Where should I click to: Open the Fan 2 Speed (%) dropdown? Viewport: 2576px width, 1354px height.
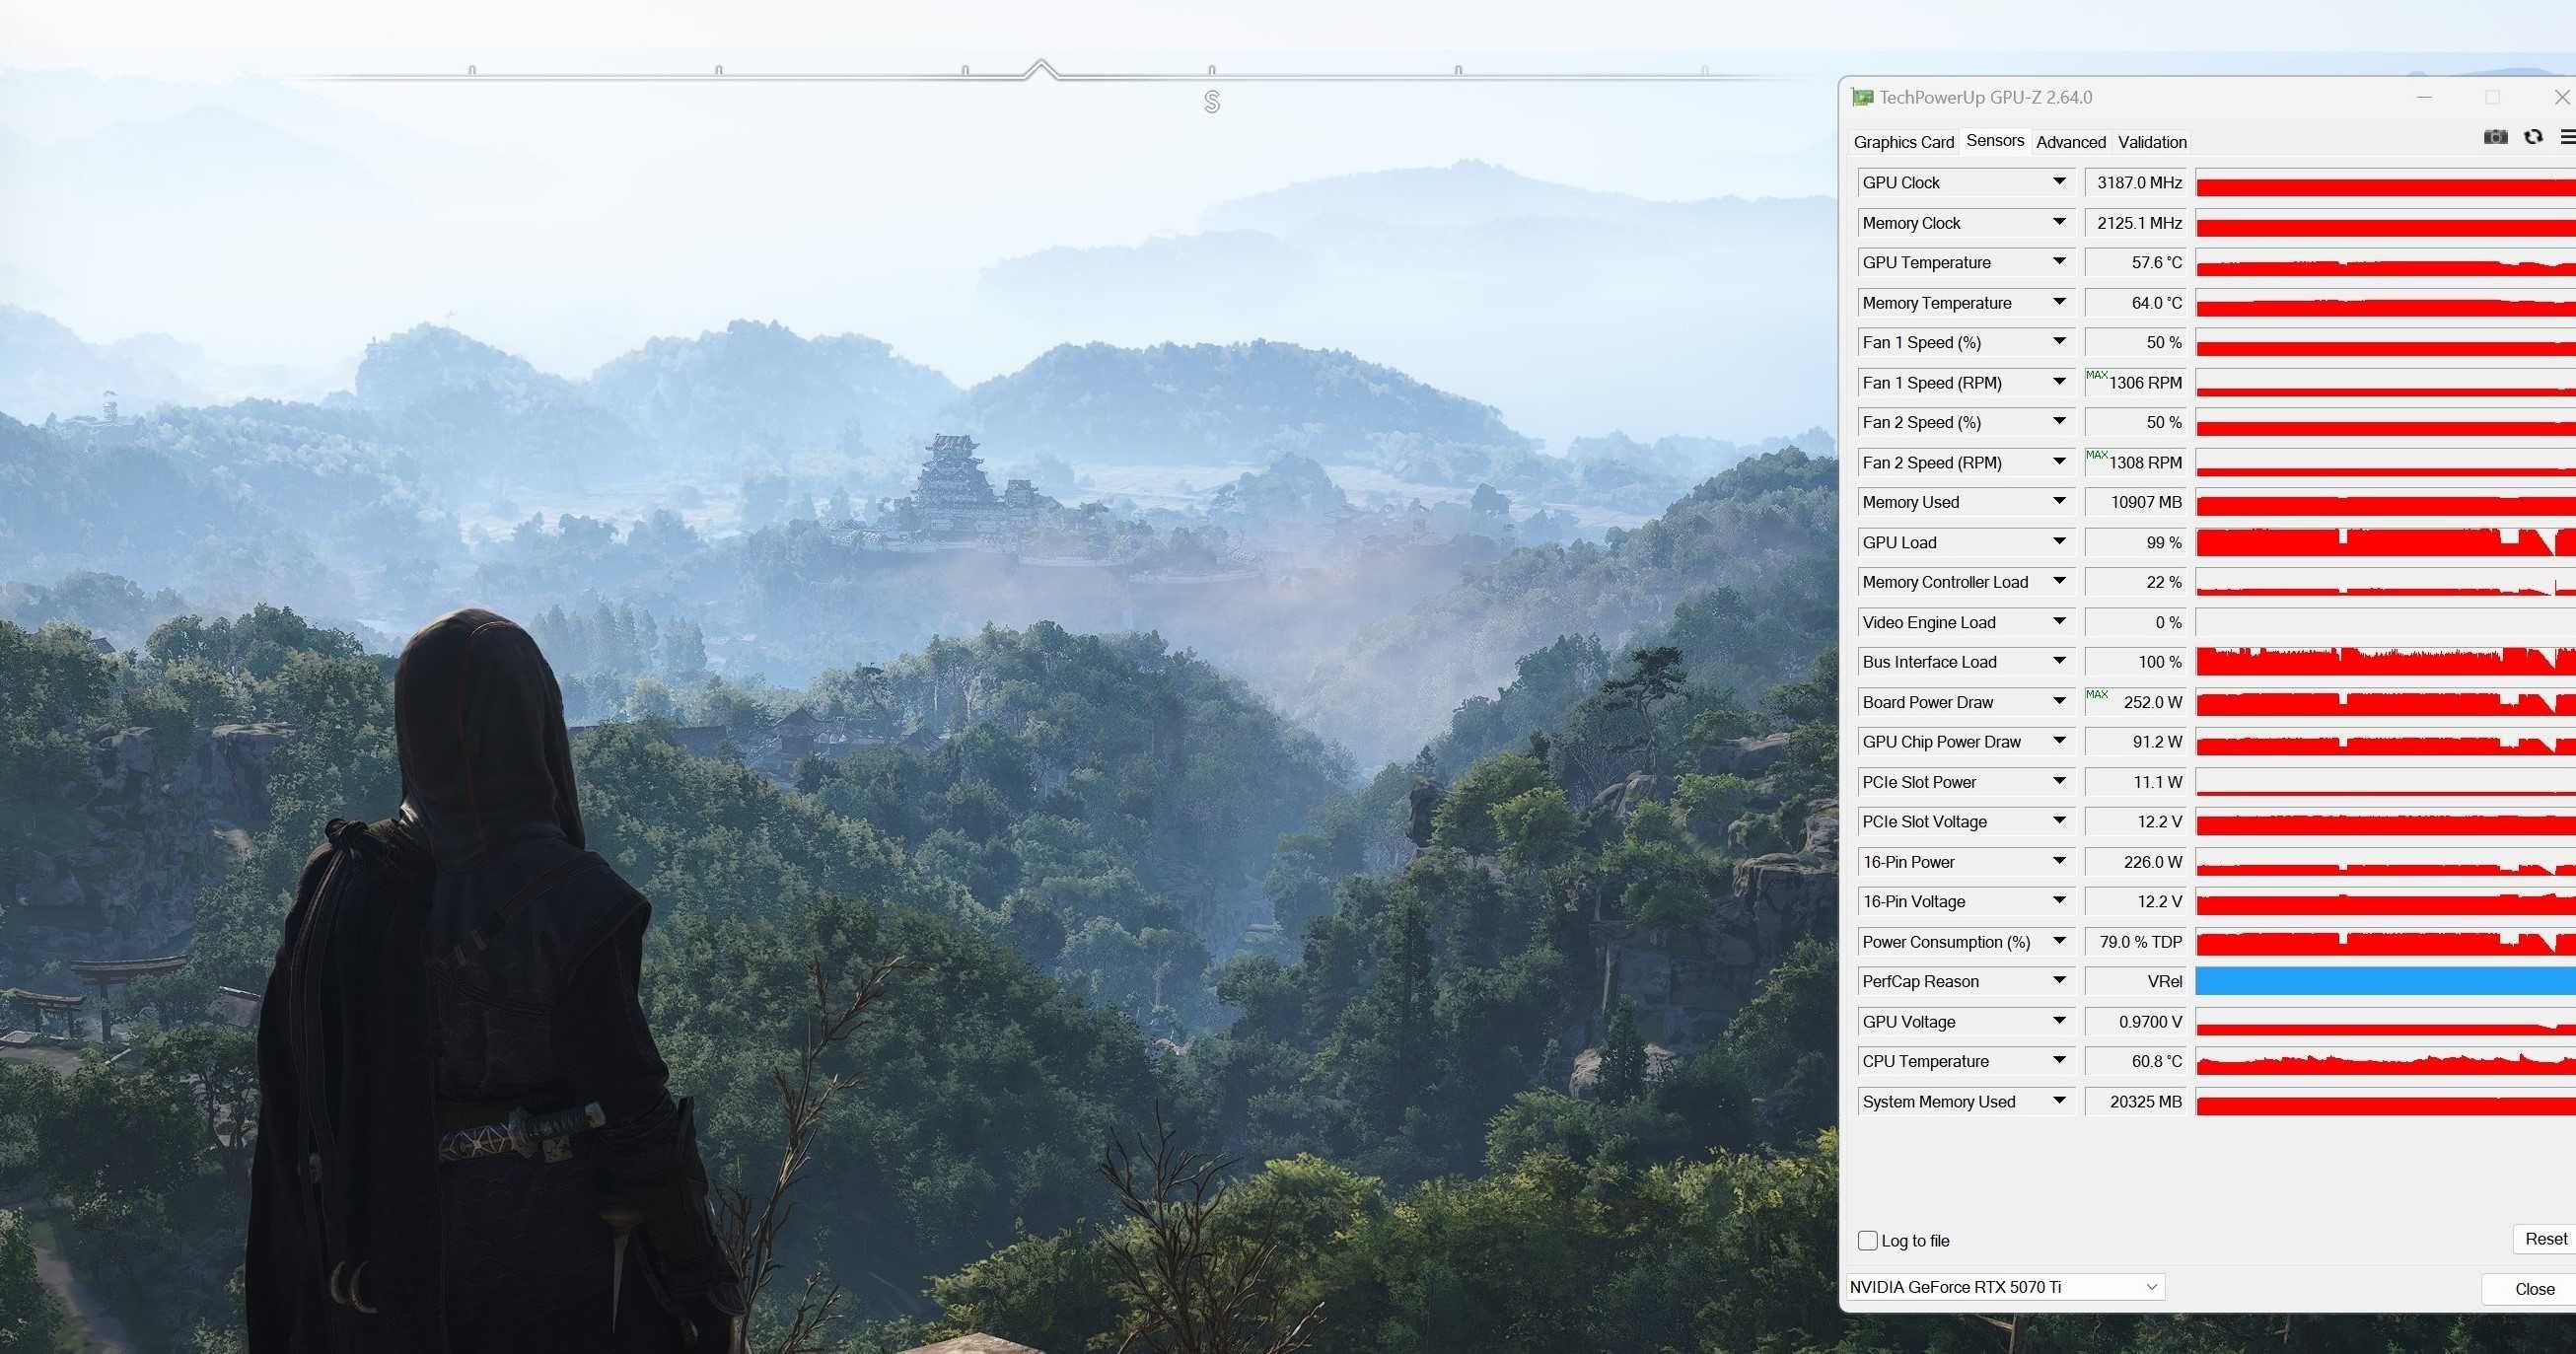2059,422
